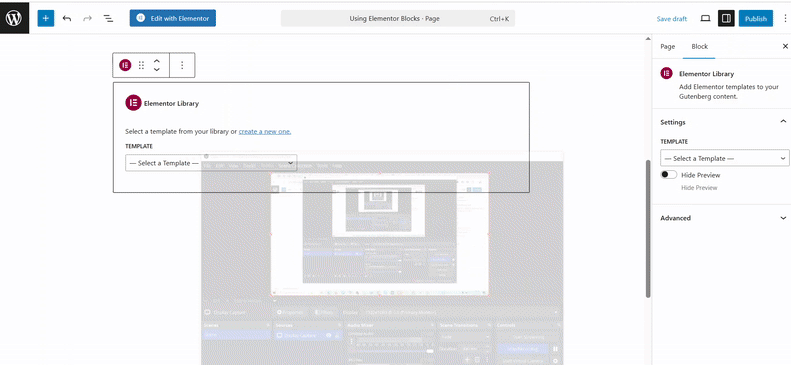The image size is (791, 365).
Task: Switch to the Block tab
Action: point(699,46)
